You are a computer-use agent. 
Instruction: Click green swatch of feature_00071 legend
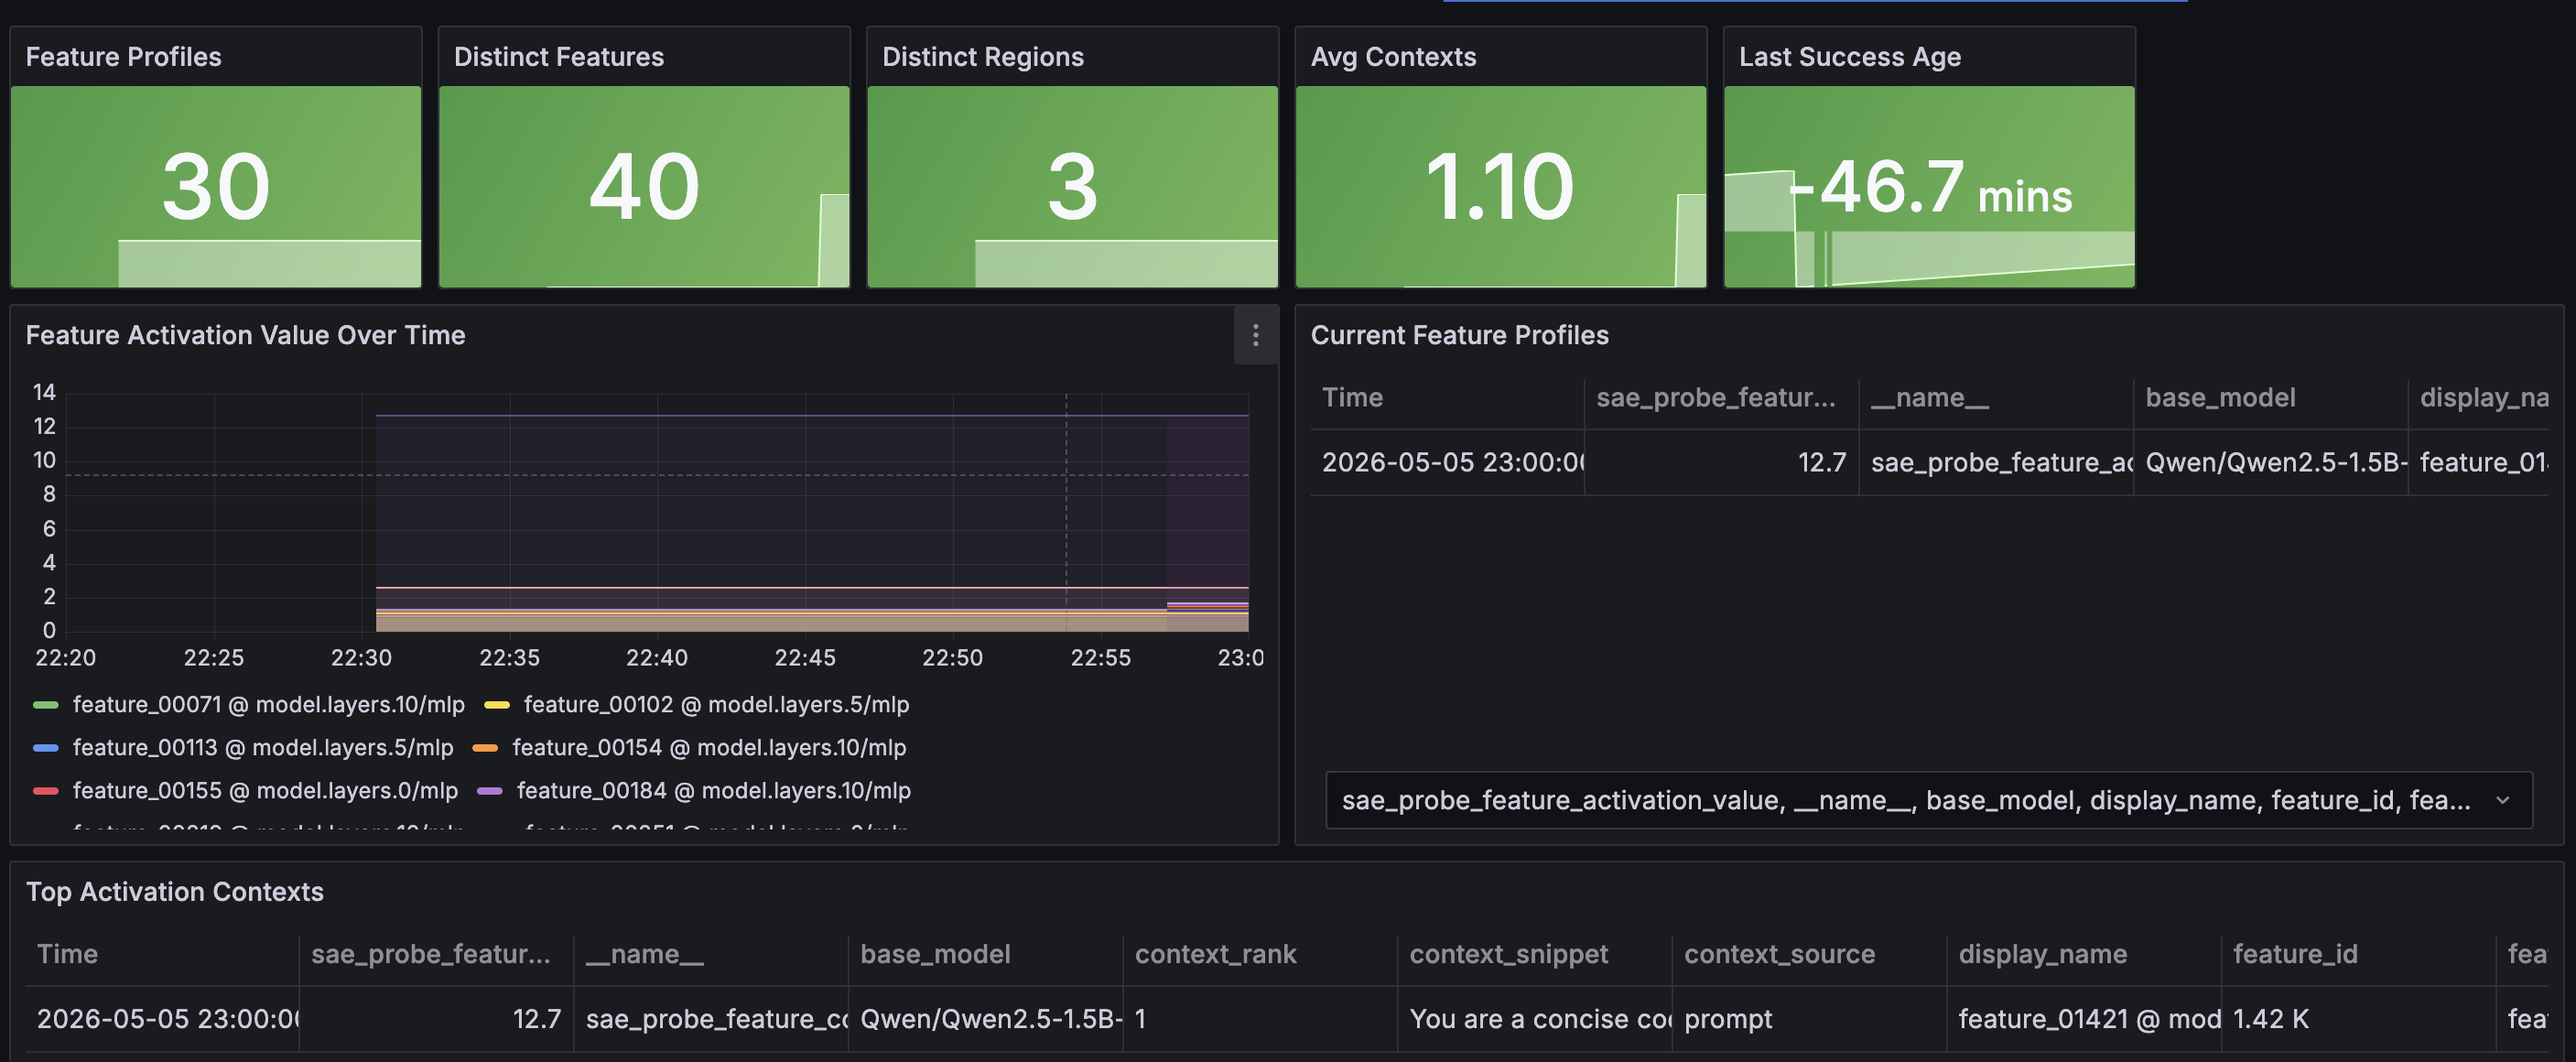(x=46, y=705)
